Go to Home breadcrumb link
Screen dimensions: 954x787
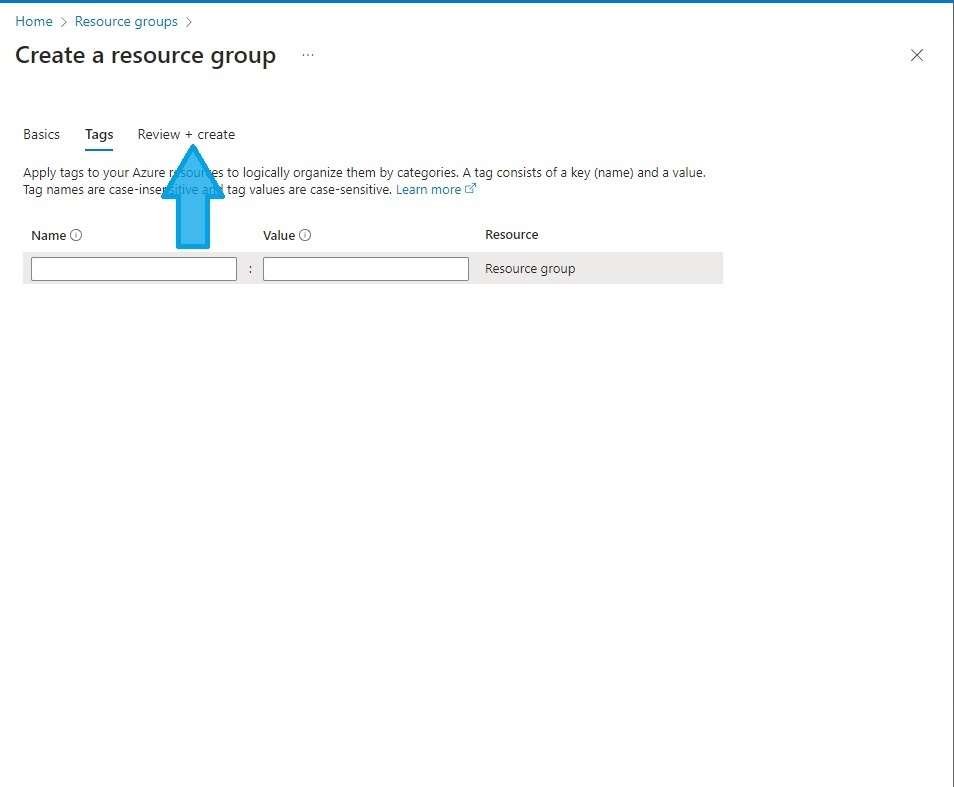coord(33,21)
